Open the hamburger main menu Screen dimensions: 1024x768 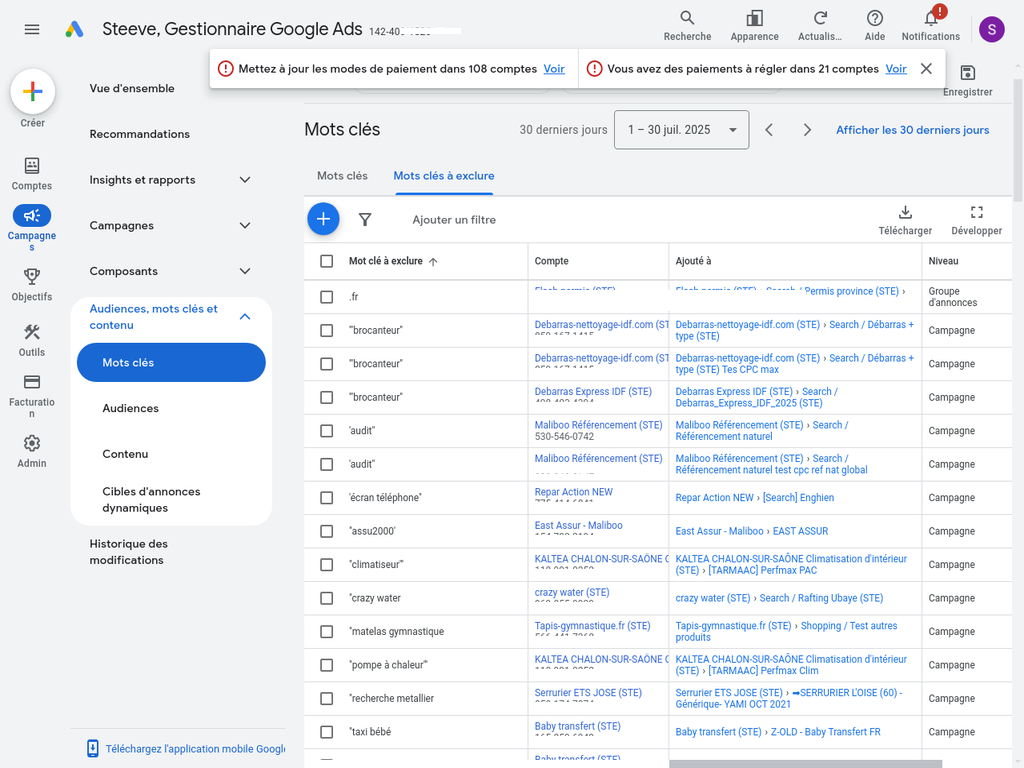pos(32,29)
